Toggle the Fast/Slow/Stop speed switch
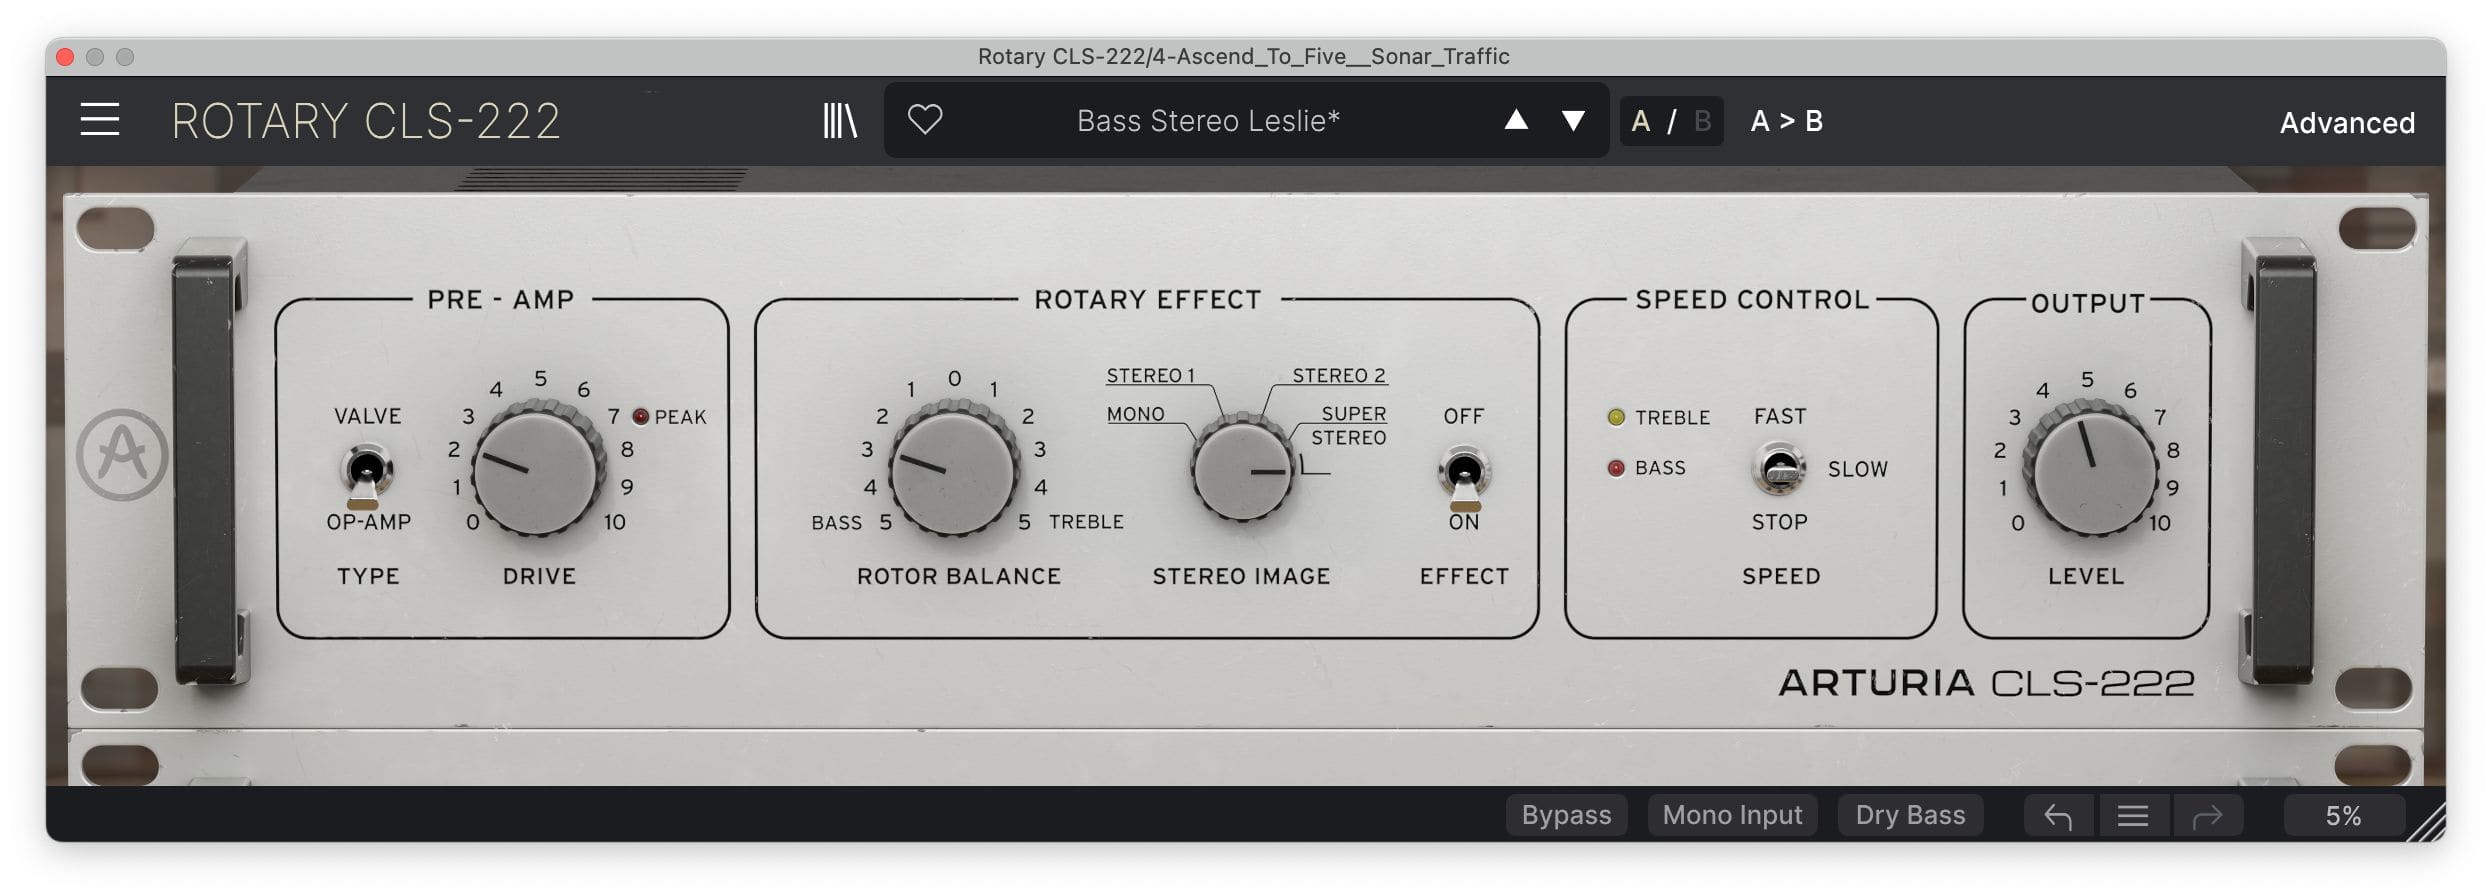This screenshot has height=896, width=2492. pyautogui.click(x=1779, y=470)
